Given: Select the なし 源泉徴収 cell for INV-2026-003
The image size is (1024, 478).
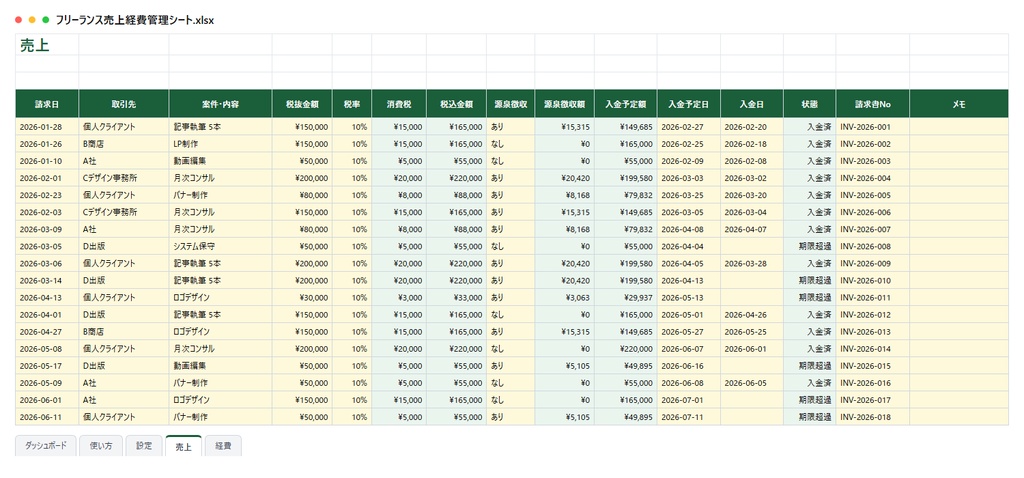Looking at the screenshot, I should pyautogui.click(x=510, y=161).
